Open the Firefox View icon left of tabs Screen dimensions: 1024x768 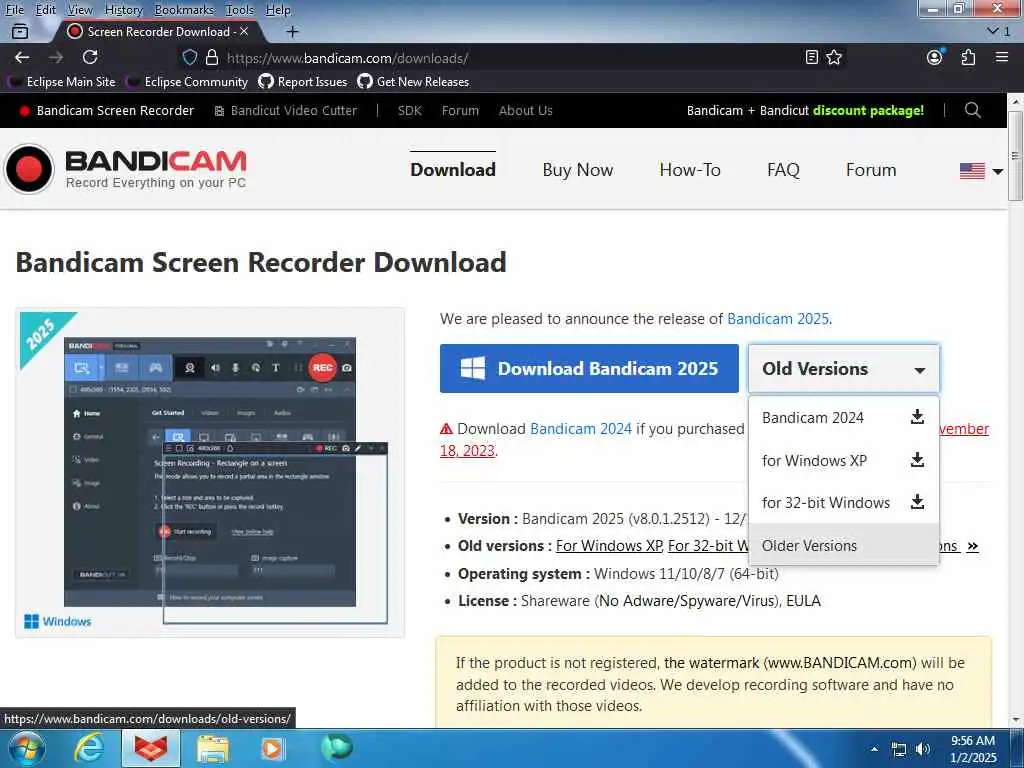tap(20, 31)
